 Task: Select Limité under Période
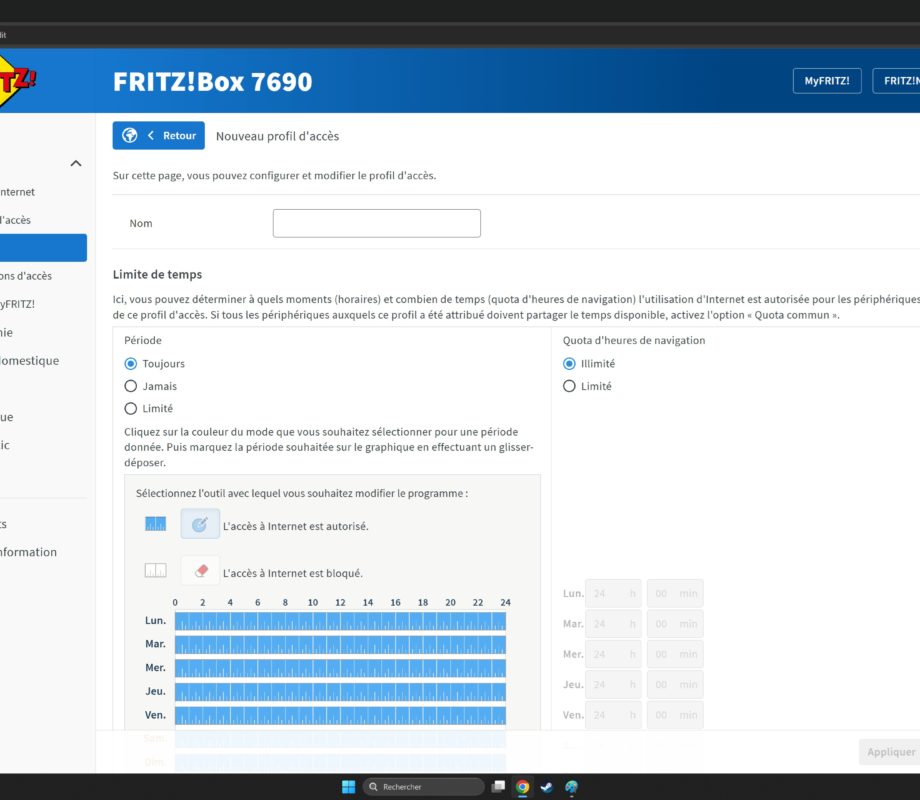131,409
